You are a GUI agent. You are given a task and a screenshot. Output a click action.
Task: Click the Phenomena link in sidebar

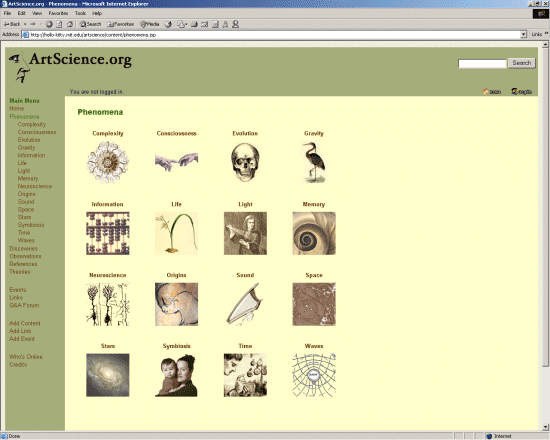click(24, 116)
